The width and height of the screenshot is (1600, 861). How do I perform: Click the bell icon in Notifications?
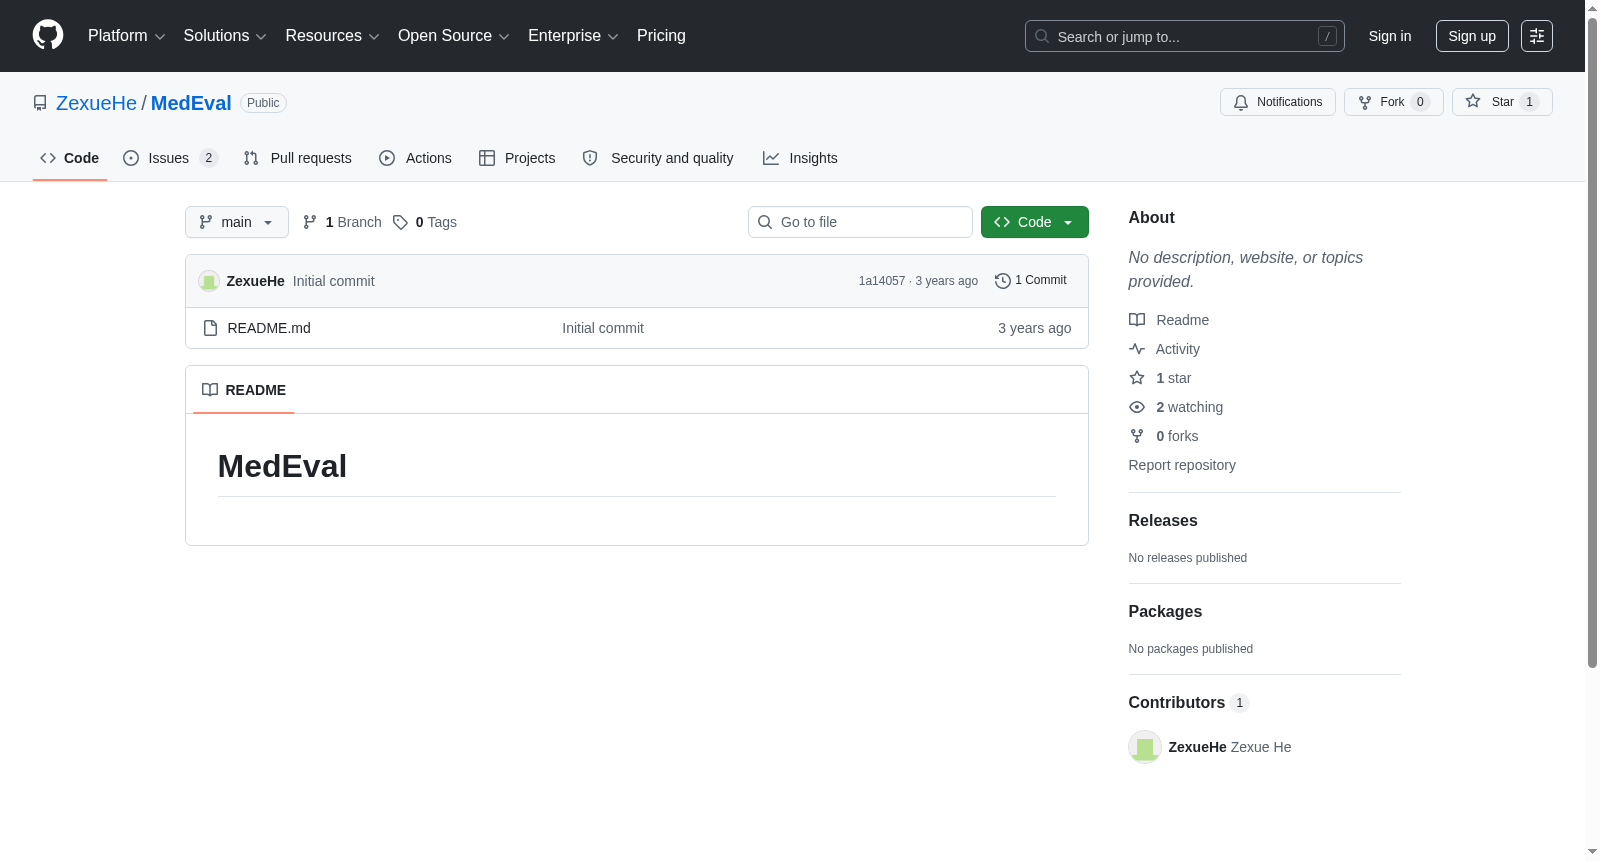1241,102
